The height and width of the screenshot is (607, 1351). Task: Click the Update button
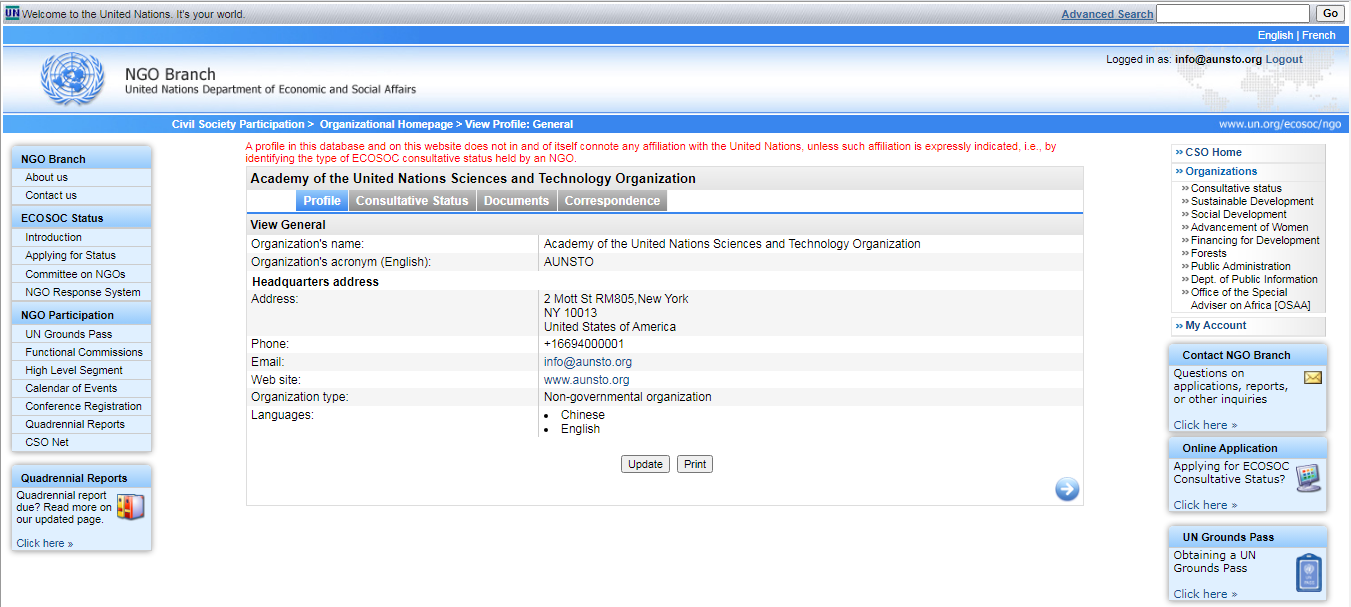pyautogui.click(x=645, y=464)
